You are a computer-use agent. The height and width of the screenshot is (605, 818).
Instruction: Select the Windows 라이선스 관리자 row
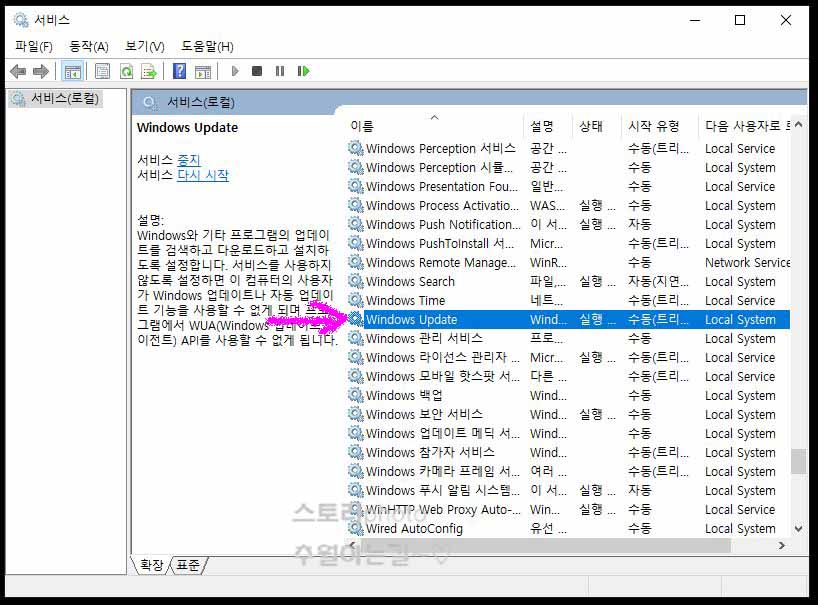(568, 357)
